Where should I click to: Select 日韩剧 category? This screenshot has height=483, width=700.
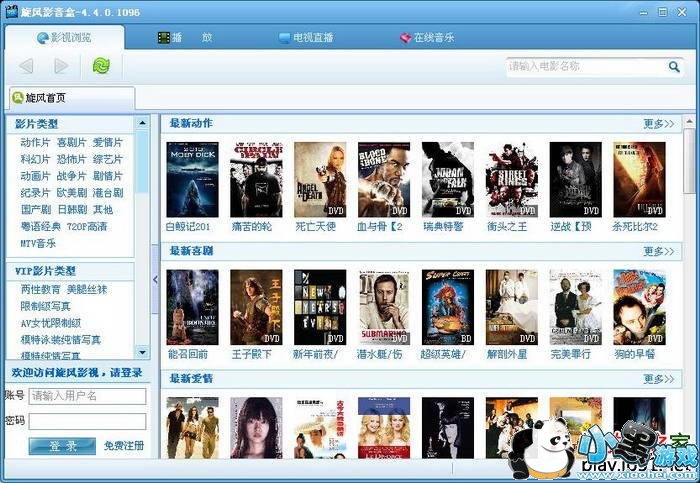pos(72,209)
